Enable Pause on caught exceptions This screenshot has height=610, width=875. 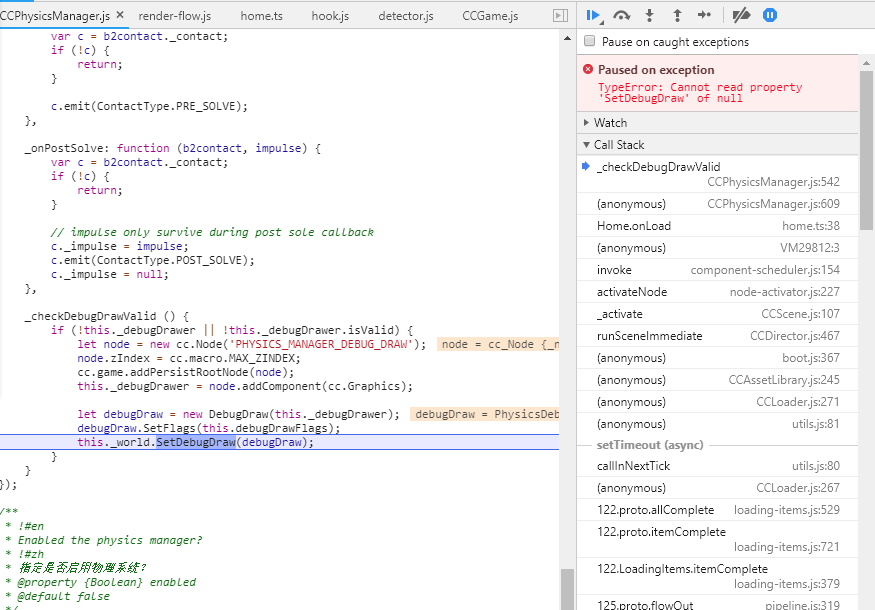point(590,42)
